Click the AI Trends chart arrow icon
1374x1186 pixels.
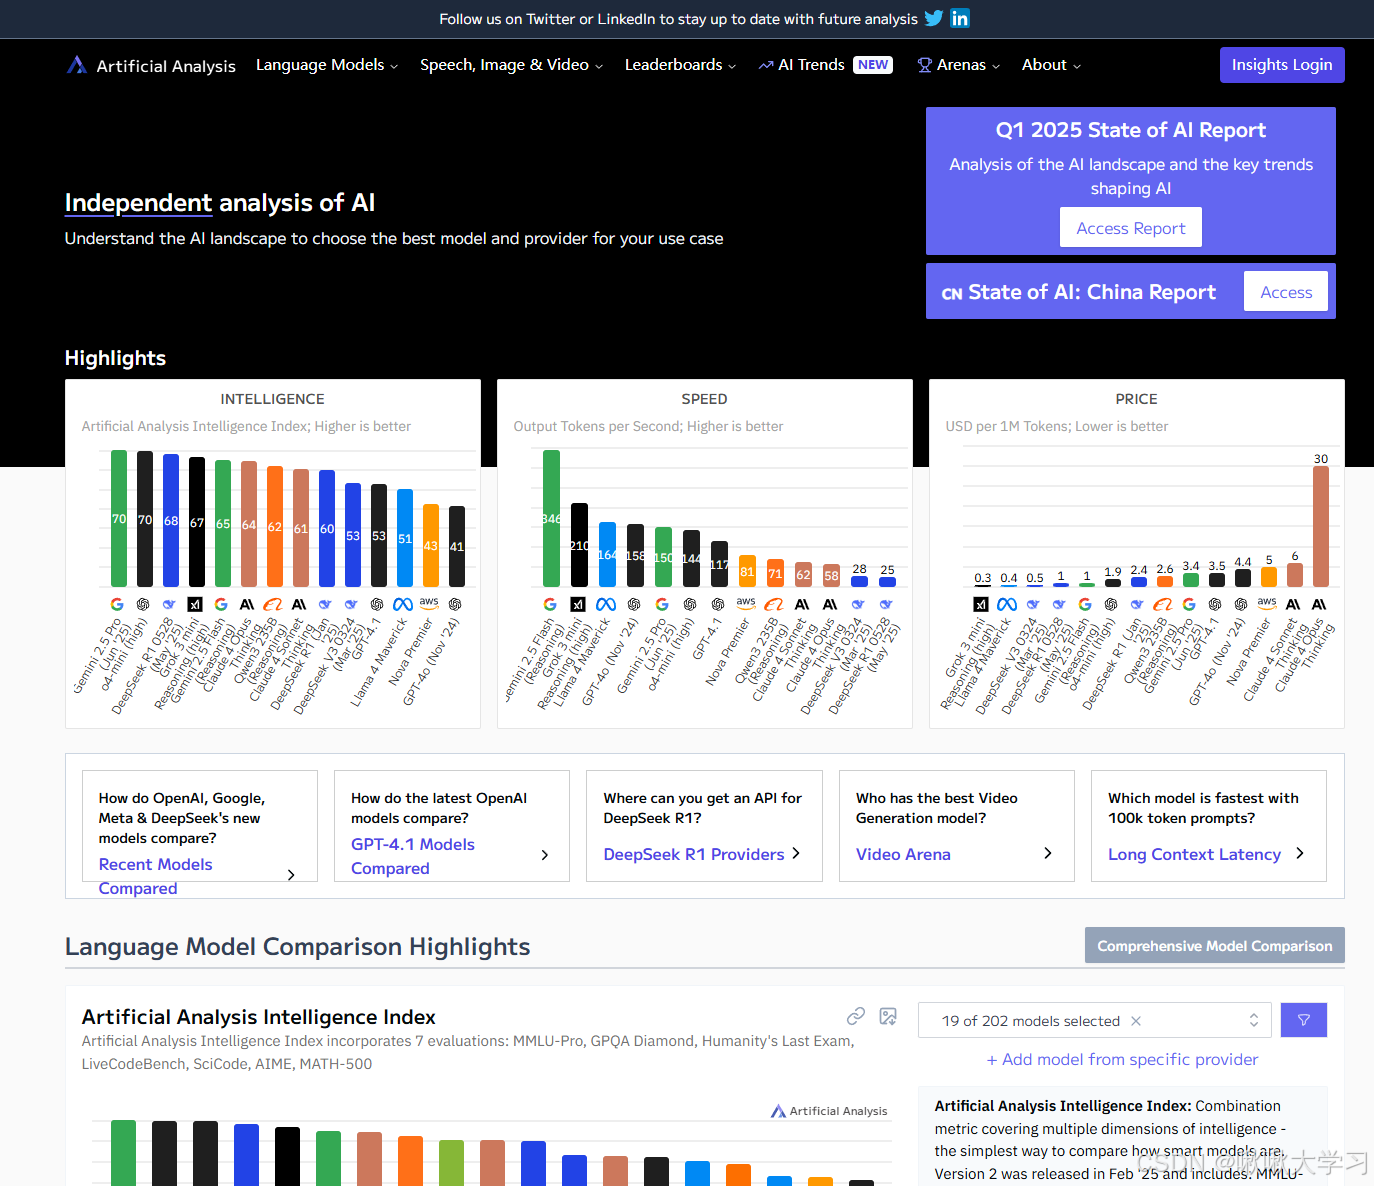(766, 65)
